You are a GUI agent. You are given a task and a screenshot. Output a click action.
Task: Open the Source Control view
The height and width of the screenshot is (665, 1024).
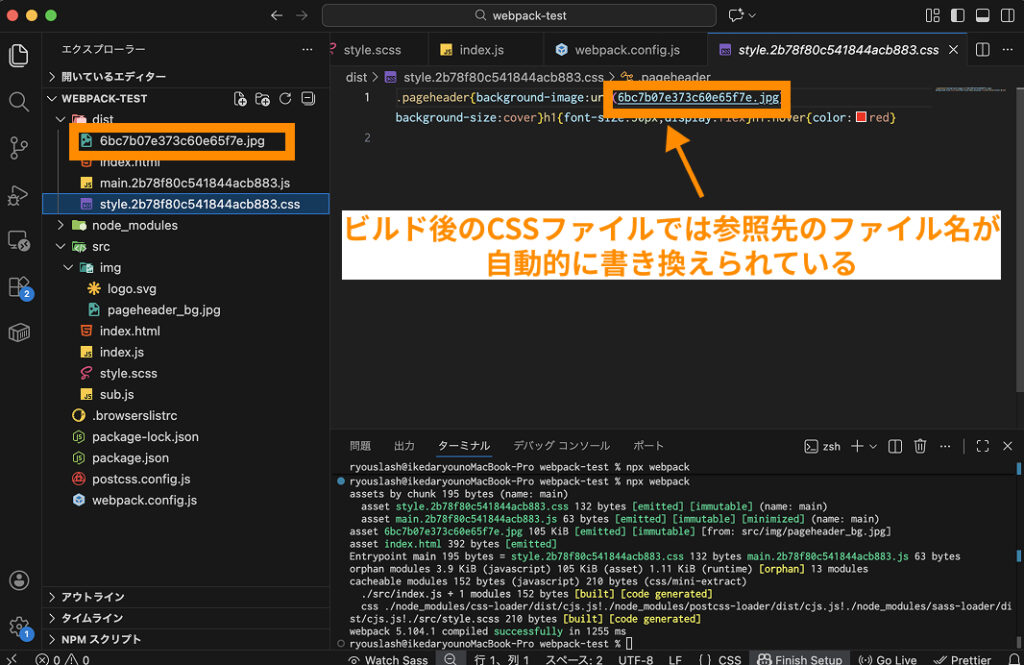point(18,148)
